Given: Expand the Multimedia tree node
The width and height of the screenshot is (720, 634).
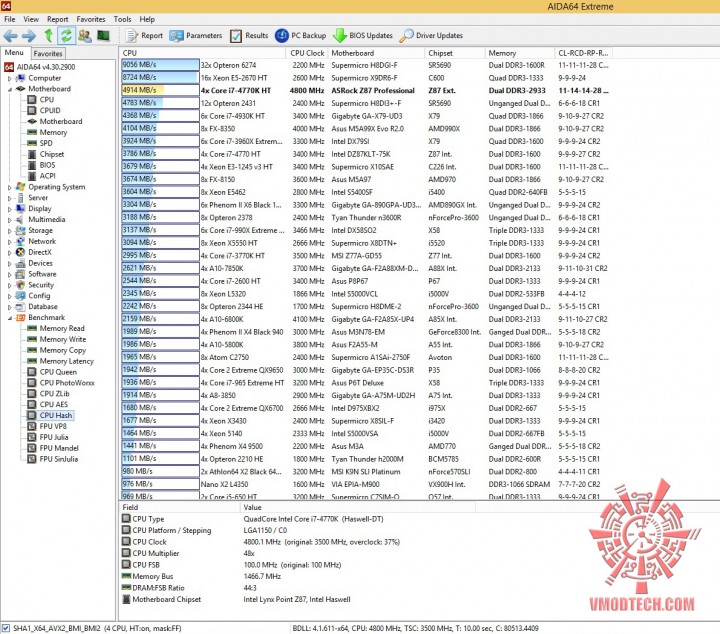Looking at the screenshot, I should (x=10, y=220).
